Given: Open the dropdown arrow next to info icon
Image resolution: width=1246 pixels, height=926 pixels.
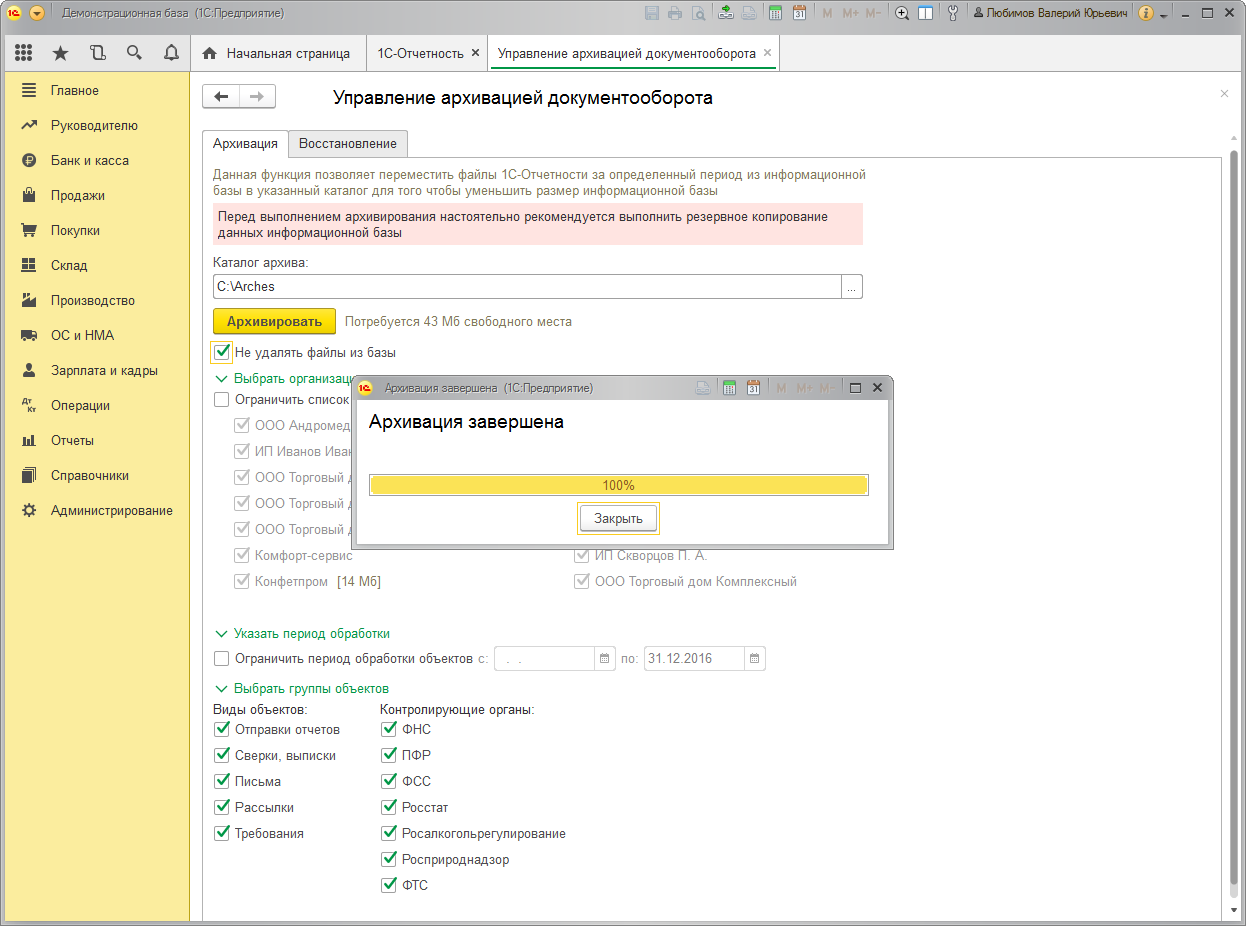Looking at the screenshot, I should point(1164,14).
